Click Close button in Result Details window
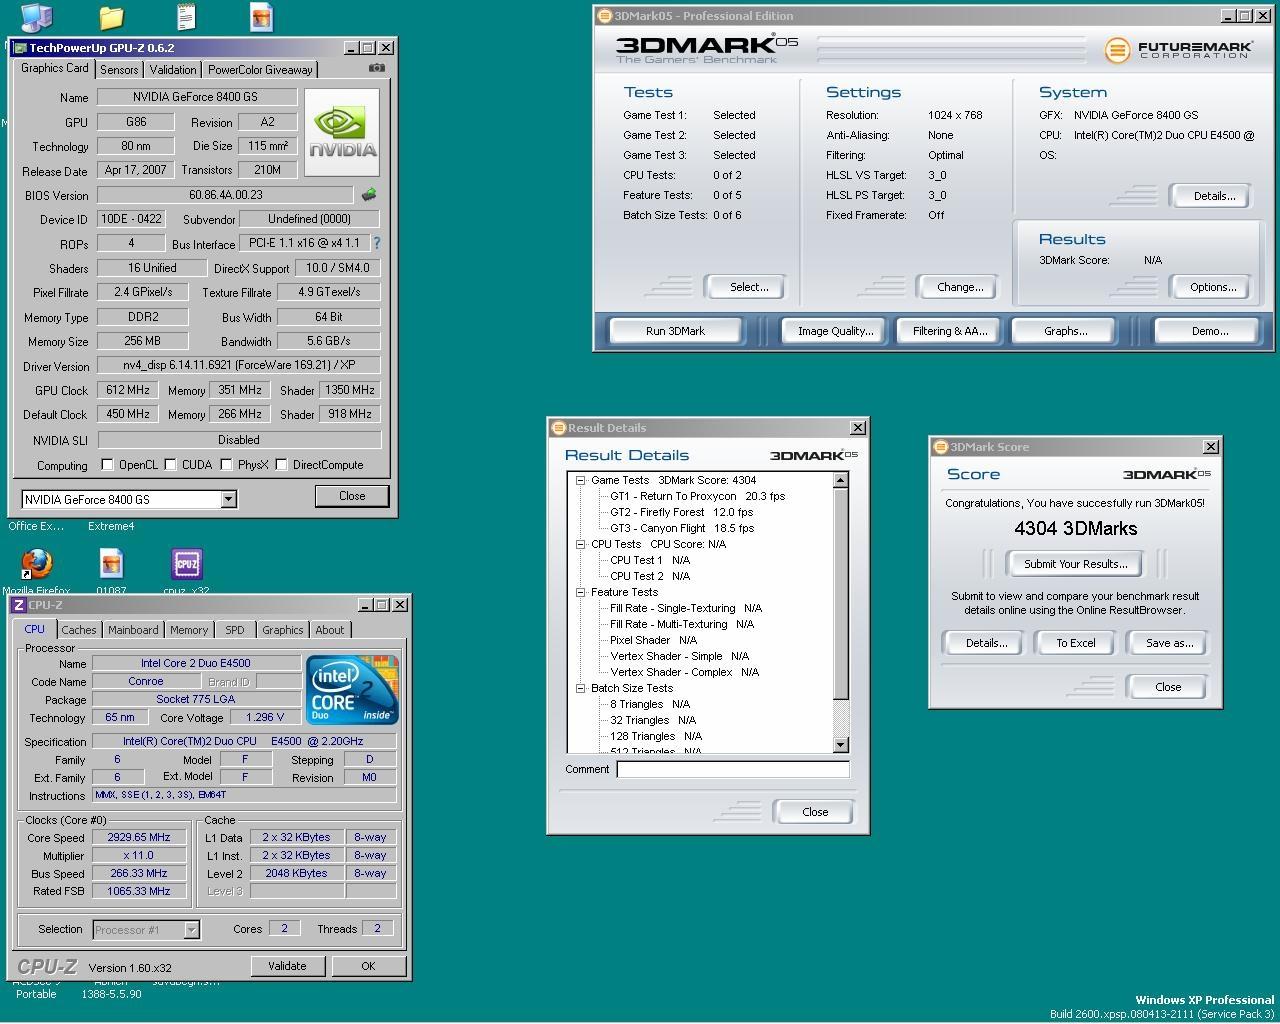Viewport: 1280px width, 1024px height. (x=815, y=812)
